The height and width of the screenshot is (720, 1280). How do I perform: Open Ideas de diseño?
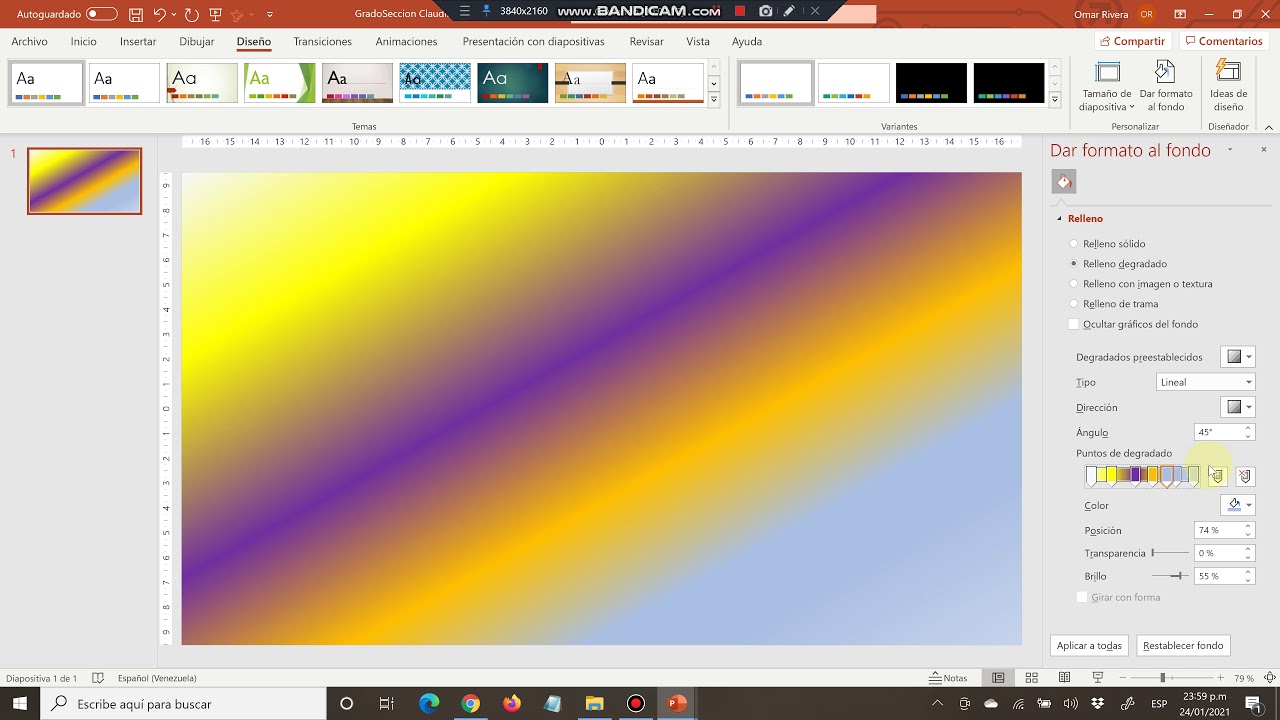[x=1228, y=86]
